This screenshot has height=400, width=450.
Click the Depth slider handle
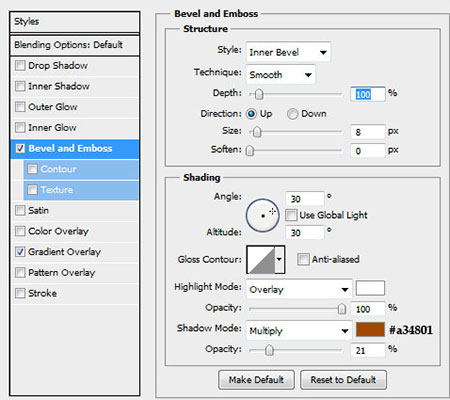pos(259,94)
